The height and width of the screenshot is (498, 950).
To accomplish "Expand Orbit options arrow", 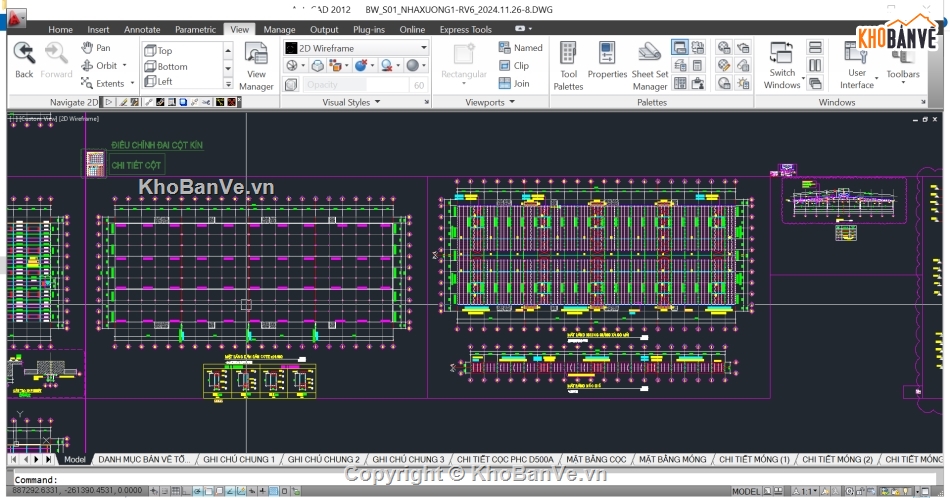I will (125, 65).
